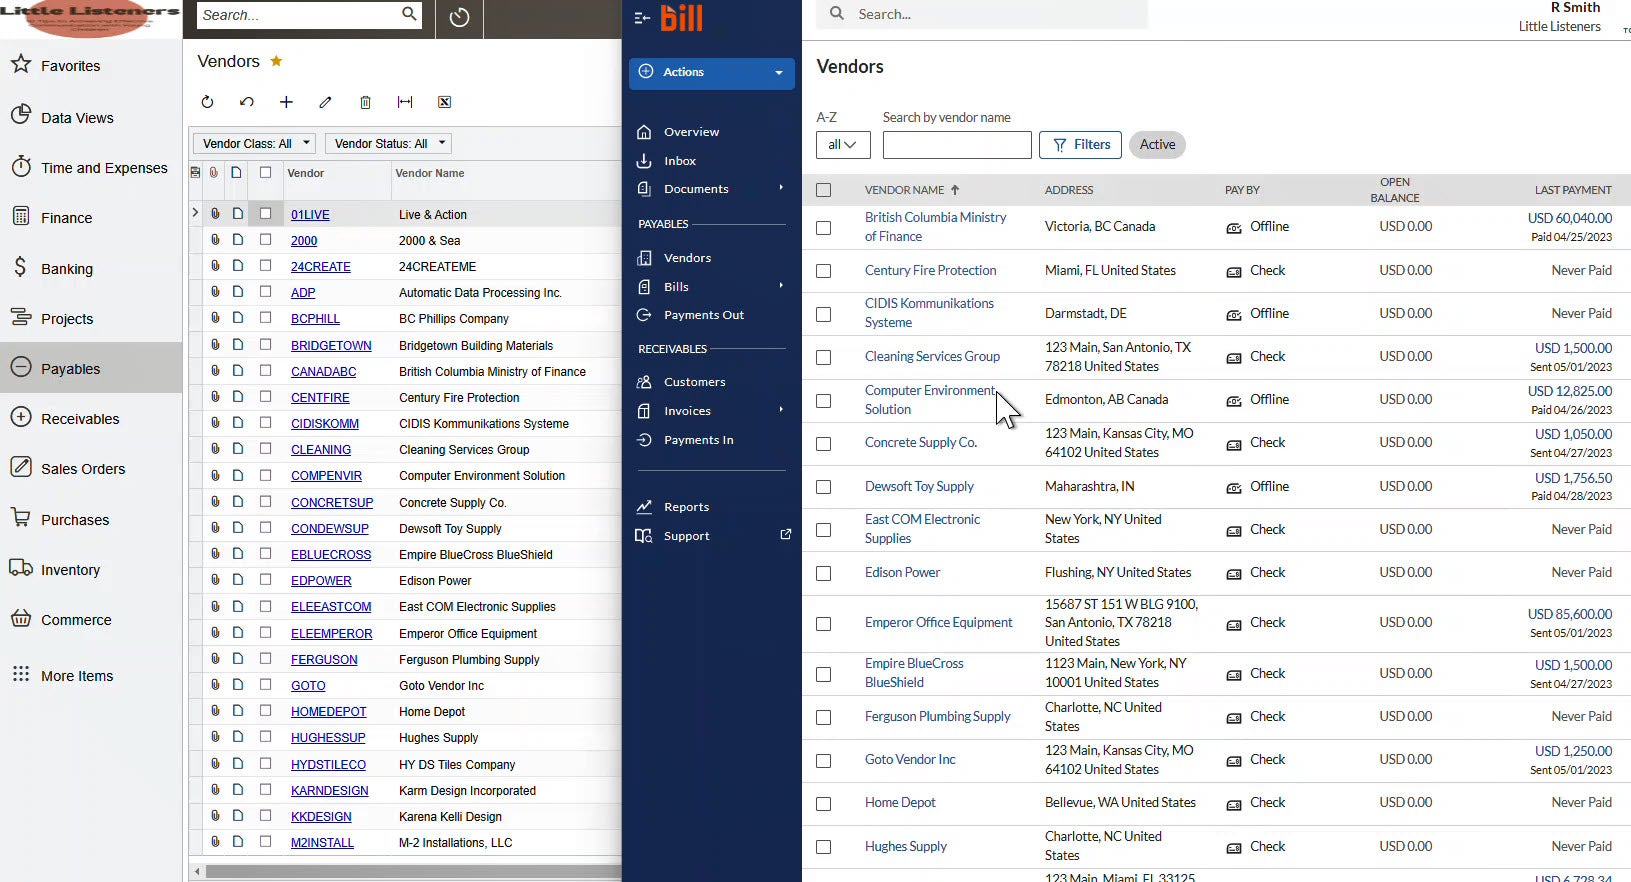Fit columns to width in the Vendors toolbar

tap(405, 102)
